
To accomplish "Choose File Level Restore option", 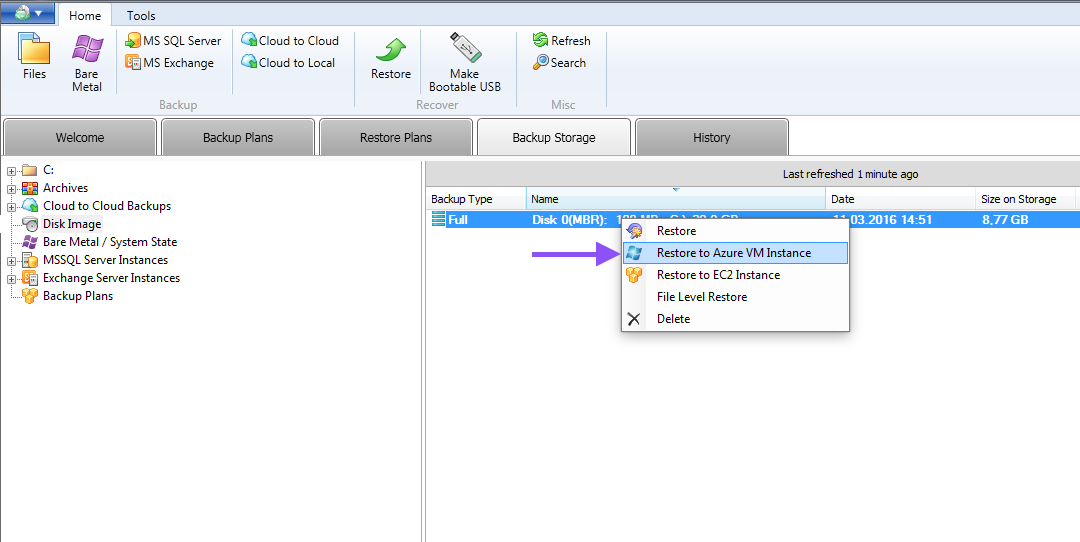I will [735, 297].
